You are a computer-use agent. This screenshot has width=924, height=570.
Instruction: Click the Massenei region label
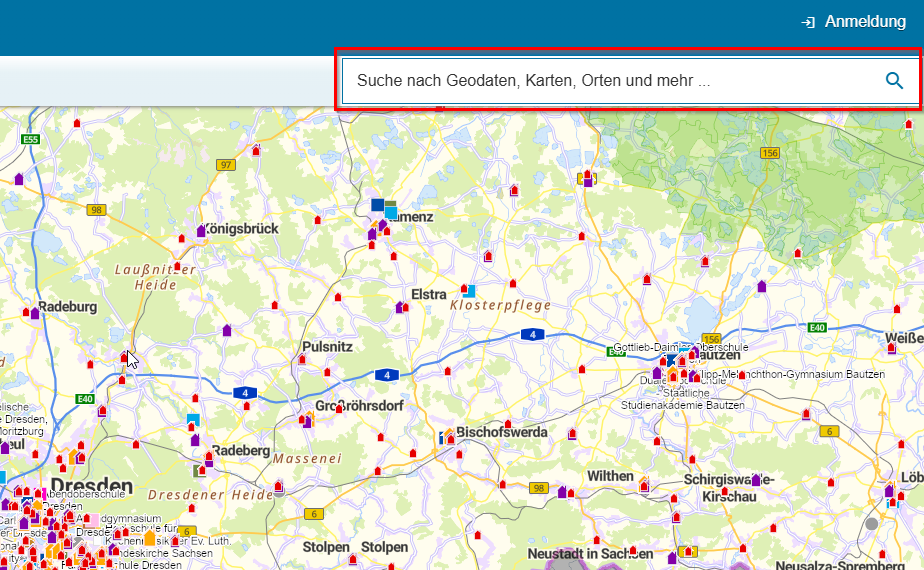pyautogui.click(x=307, y=459)
